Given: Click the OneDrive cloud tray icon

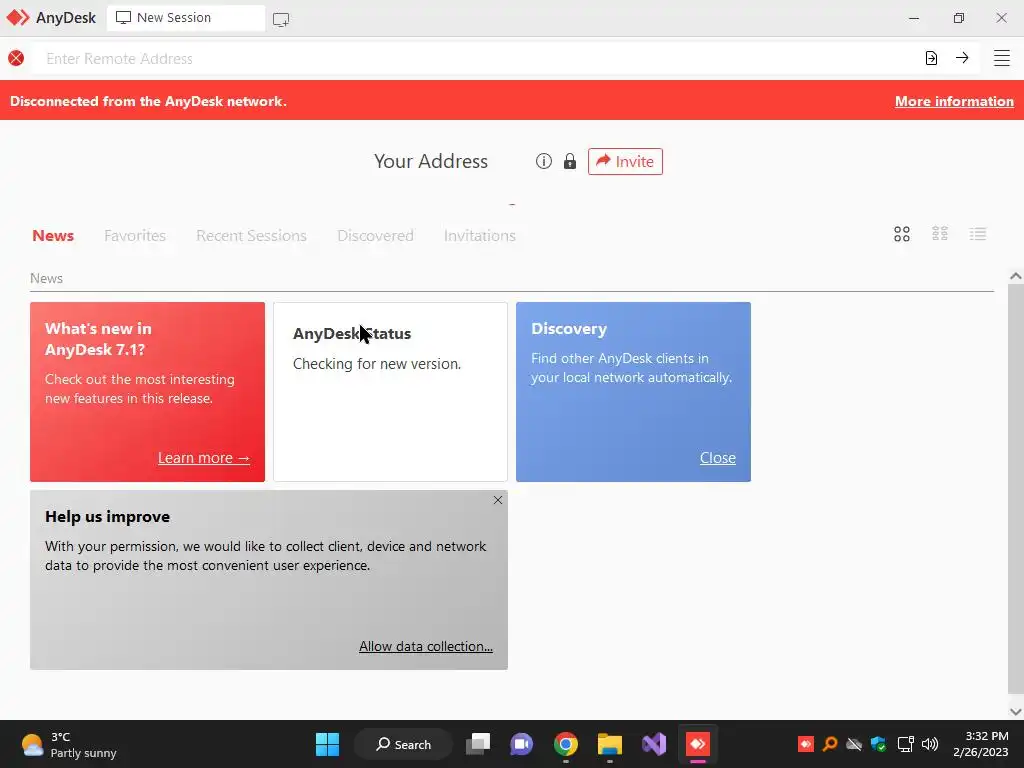Looking at the screenshot, I should 854,744.
